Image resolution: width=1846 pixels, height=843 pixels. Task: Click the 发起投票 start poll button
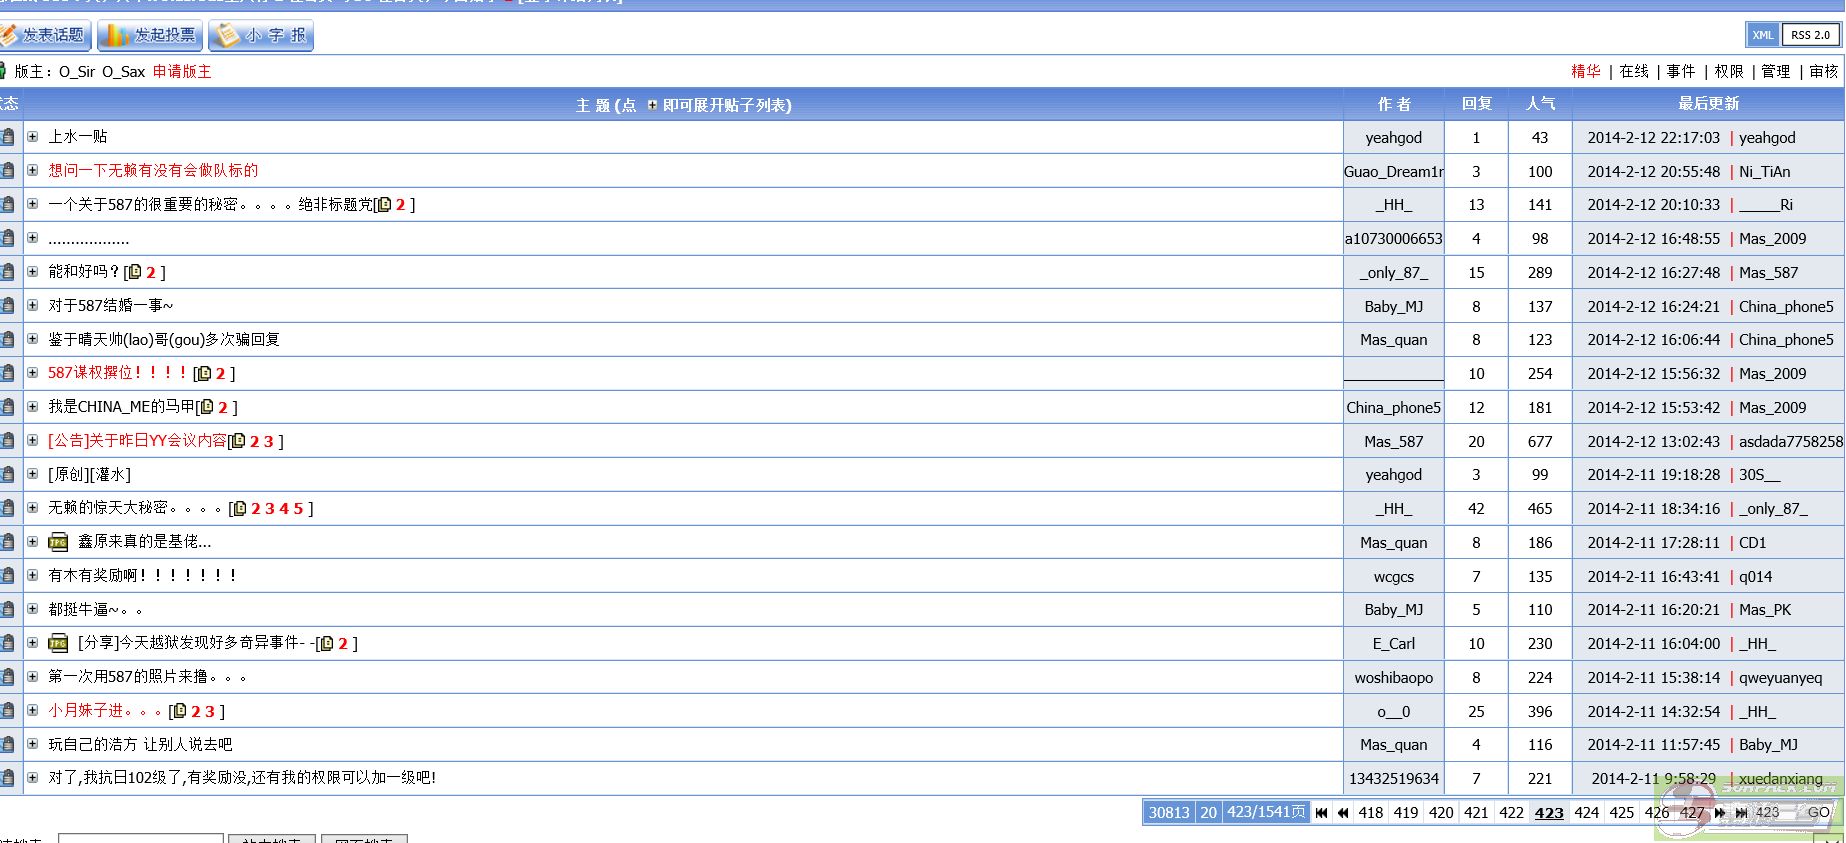tap(151, 35)
